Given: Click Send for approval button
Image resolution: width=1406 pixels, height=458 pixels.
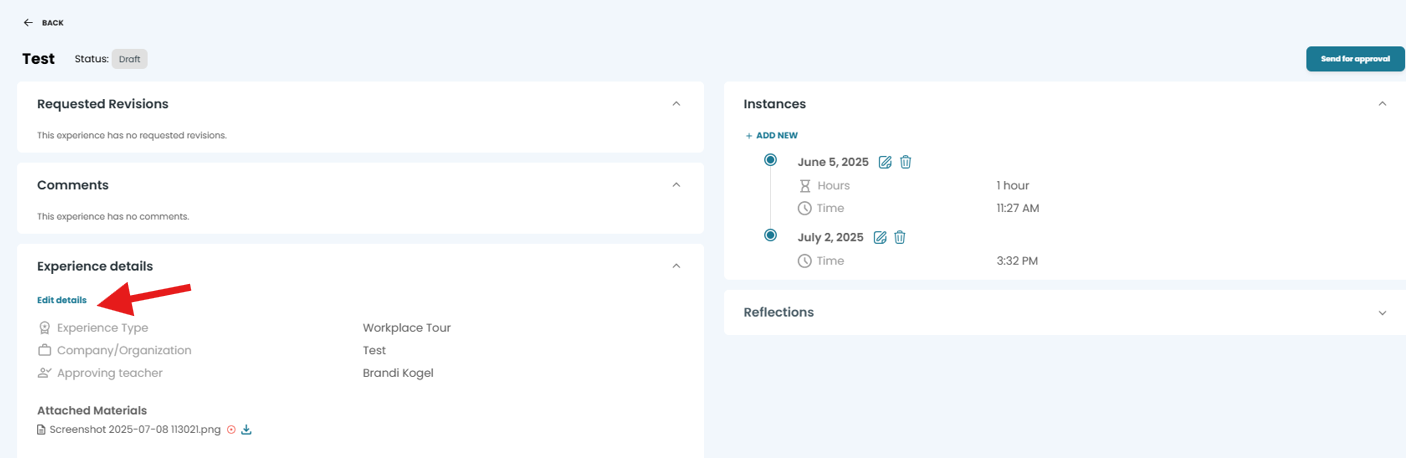Looking at the screenshot, I should pyautogui.click(x=1355, y=59).
